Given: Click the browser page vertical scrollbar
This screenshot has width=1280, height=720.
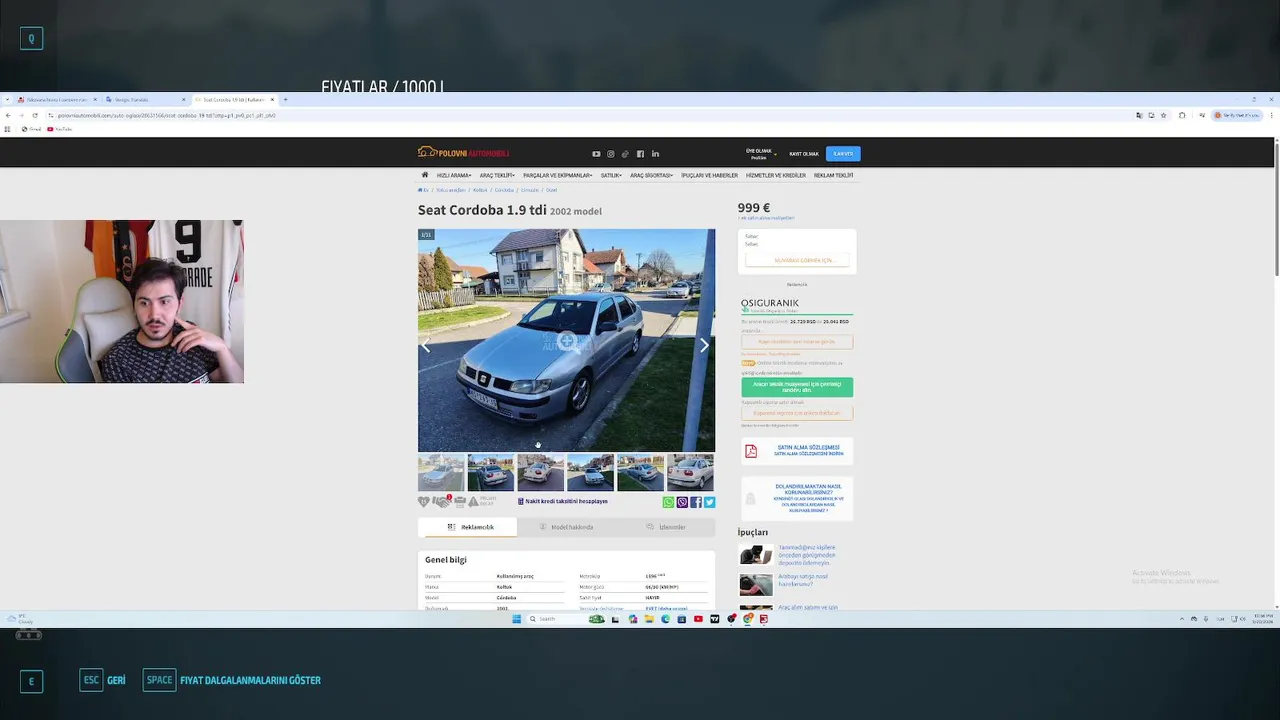Looking at the screenshot, I should click(x=1275, y=210).
